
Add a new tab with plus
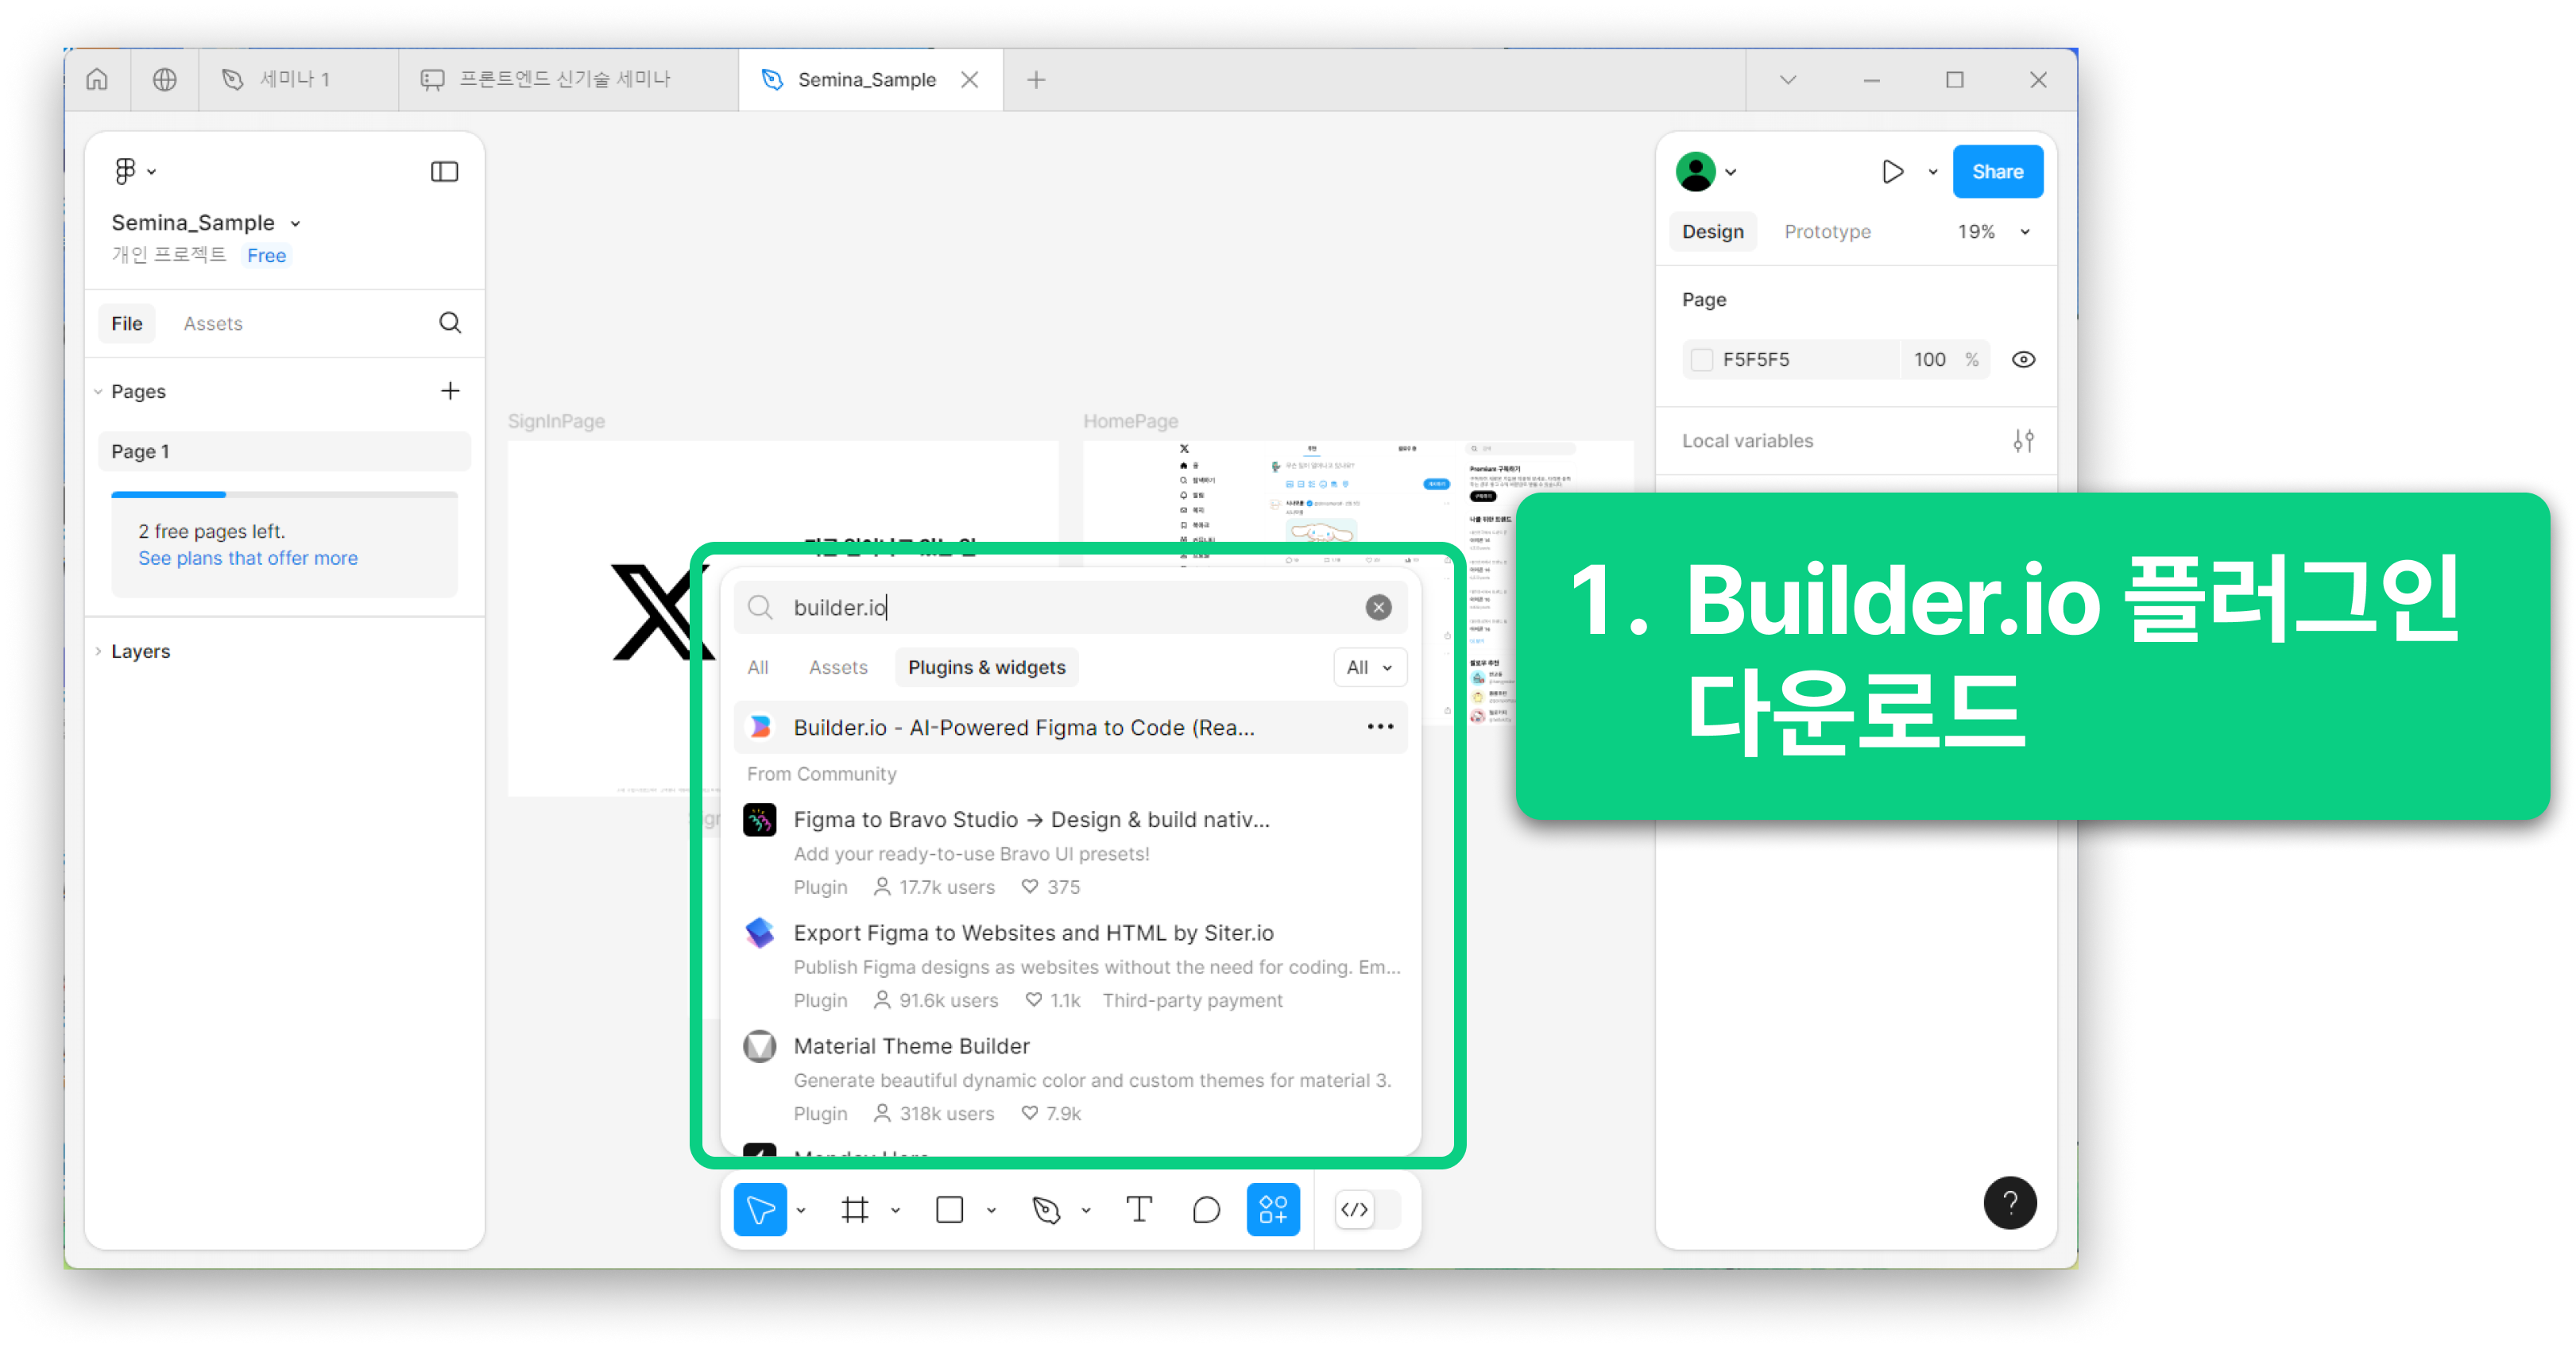[1036, 79]
